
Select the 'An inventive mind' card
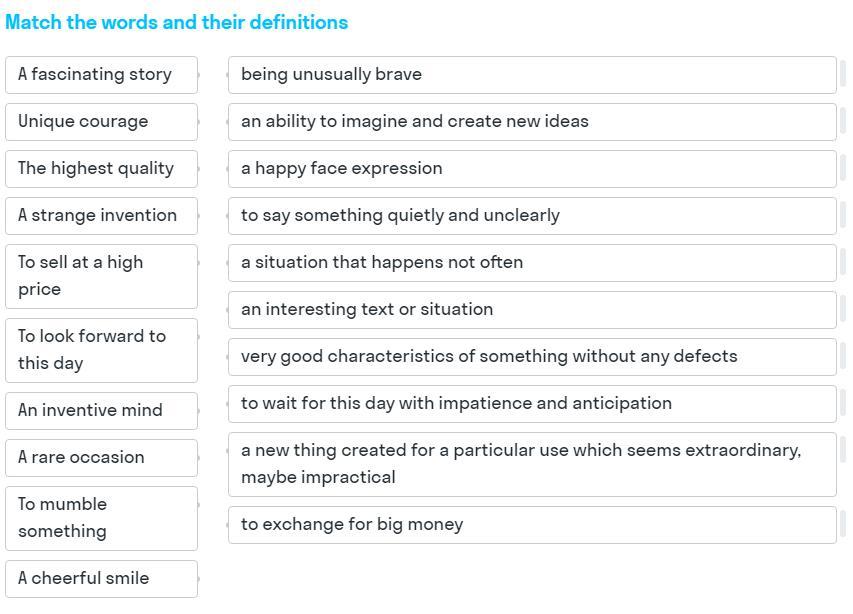coord(101,411)
